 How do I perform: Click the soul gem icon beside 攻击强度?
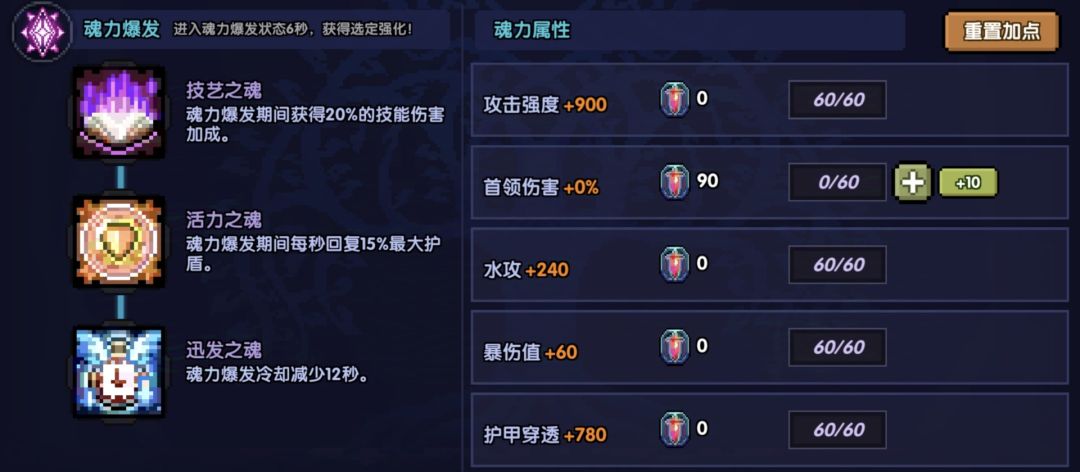[675, 101]
